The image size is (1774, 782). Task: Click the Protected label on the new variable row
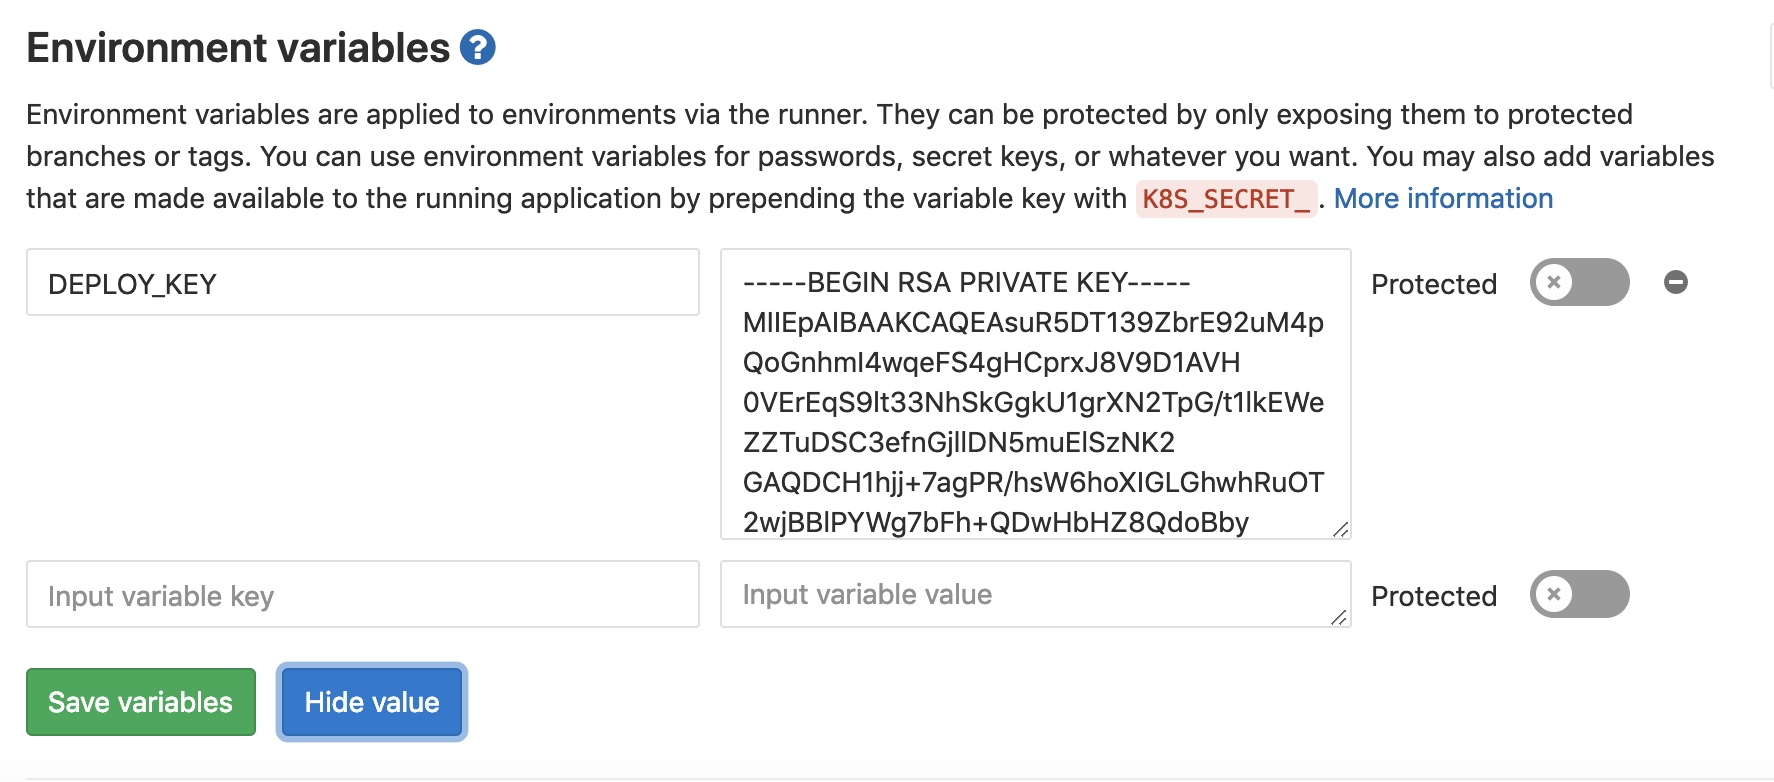point(1434,596)
